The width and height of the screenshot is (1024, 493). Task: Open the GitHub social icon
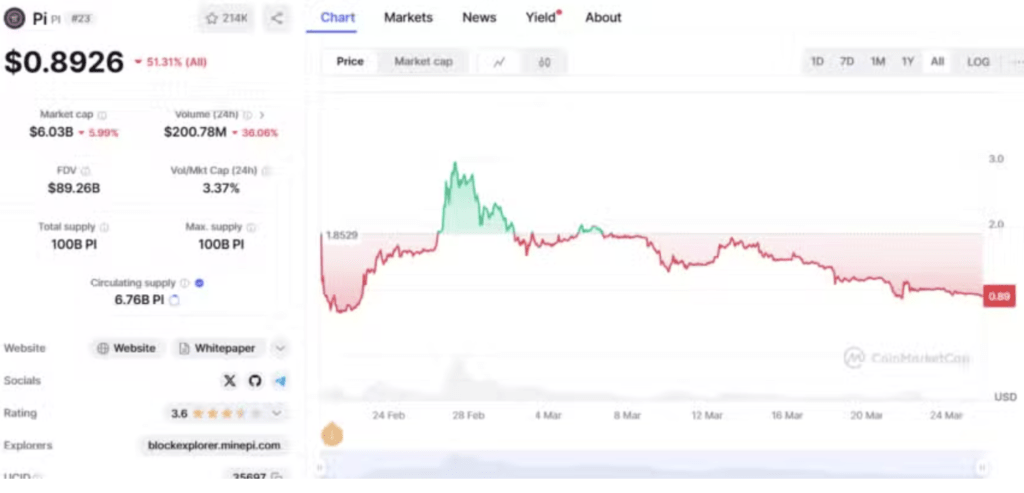tap(255, 381)
